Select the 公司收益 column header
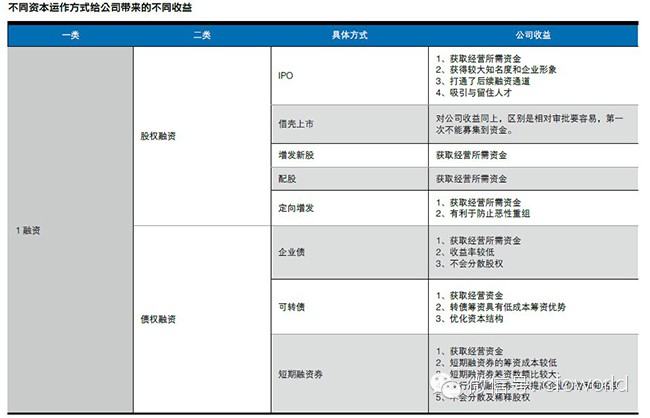Viewport: 650px width, 418px height. [x=533, y=35]
